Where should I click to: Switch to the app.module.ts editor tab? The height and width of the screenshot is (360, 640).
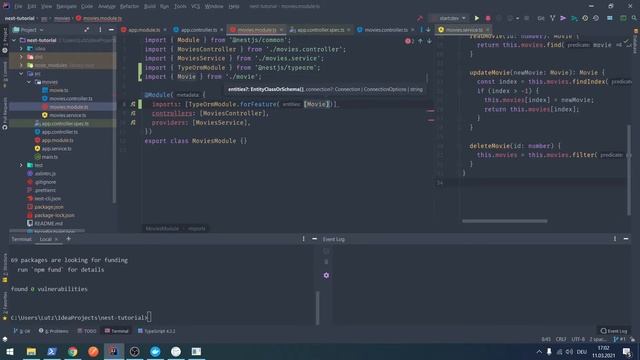144,30
